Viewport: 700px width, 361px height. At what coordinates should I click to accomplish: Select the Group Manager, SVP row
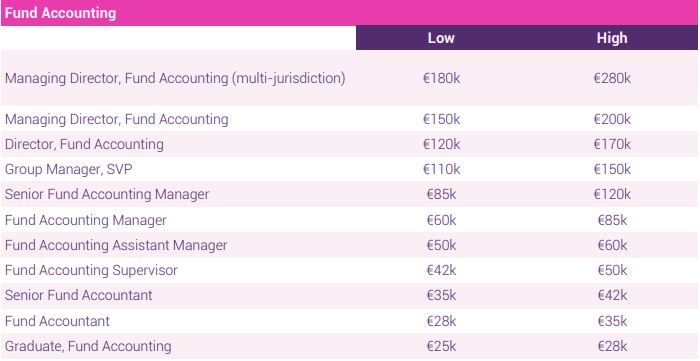point(349,169)
